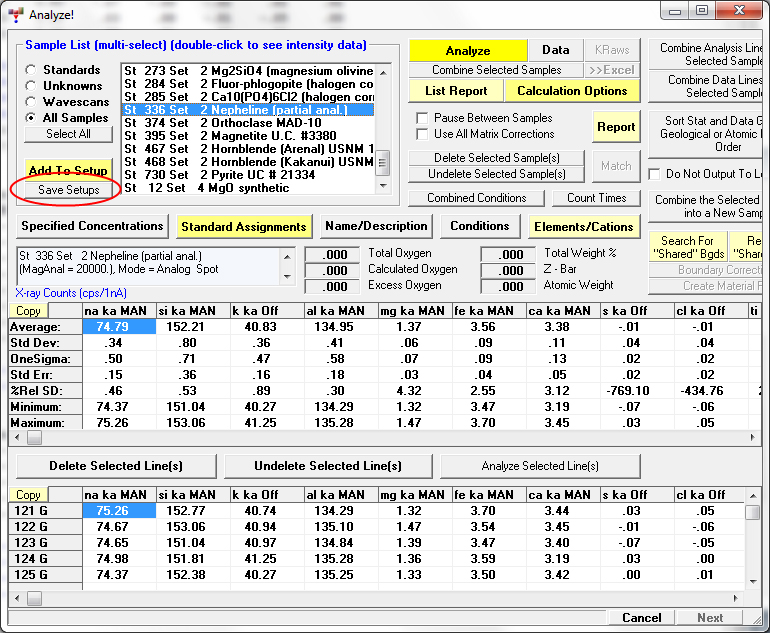Check the Do Not Output To Log option
770x633 pixels.
tap(656, 174)
